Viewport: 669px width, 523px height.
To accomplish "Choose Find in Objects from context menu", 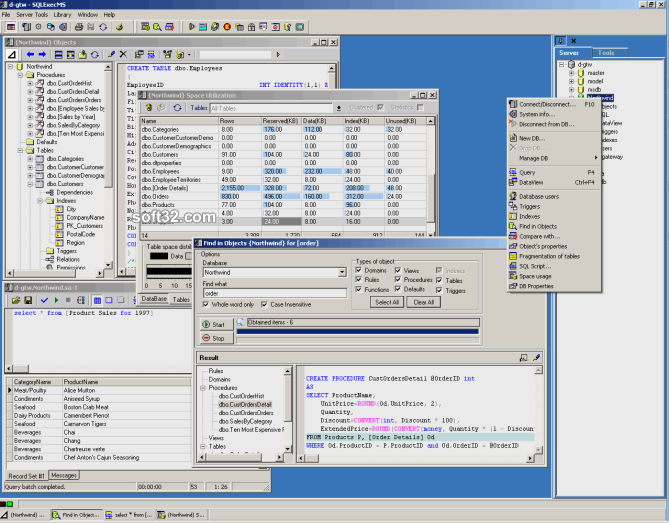I will (x=538, y=227).
